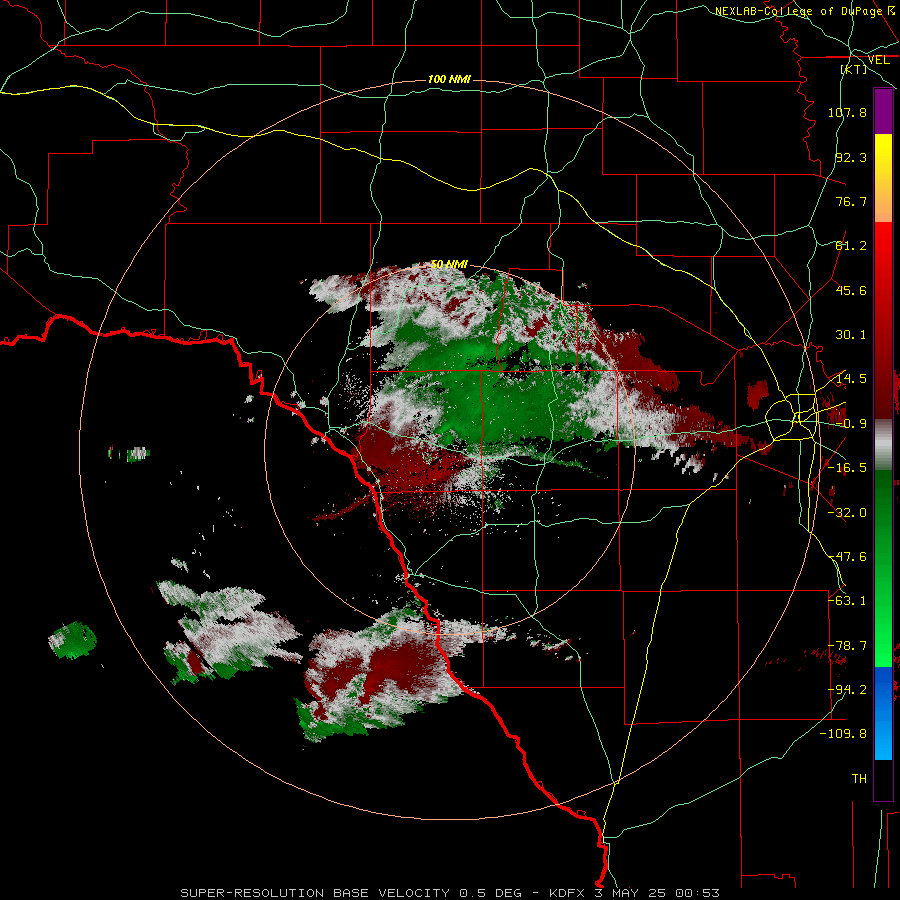Select the 76.7 scale value
This screenshot has width=900, height=900.
click(851, 201)
